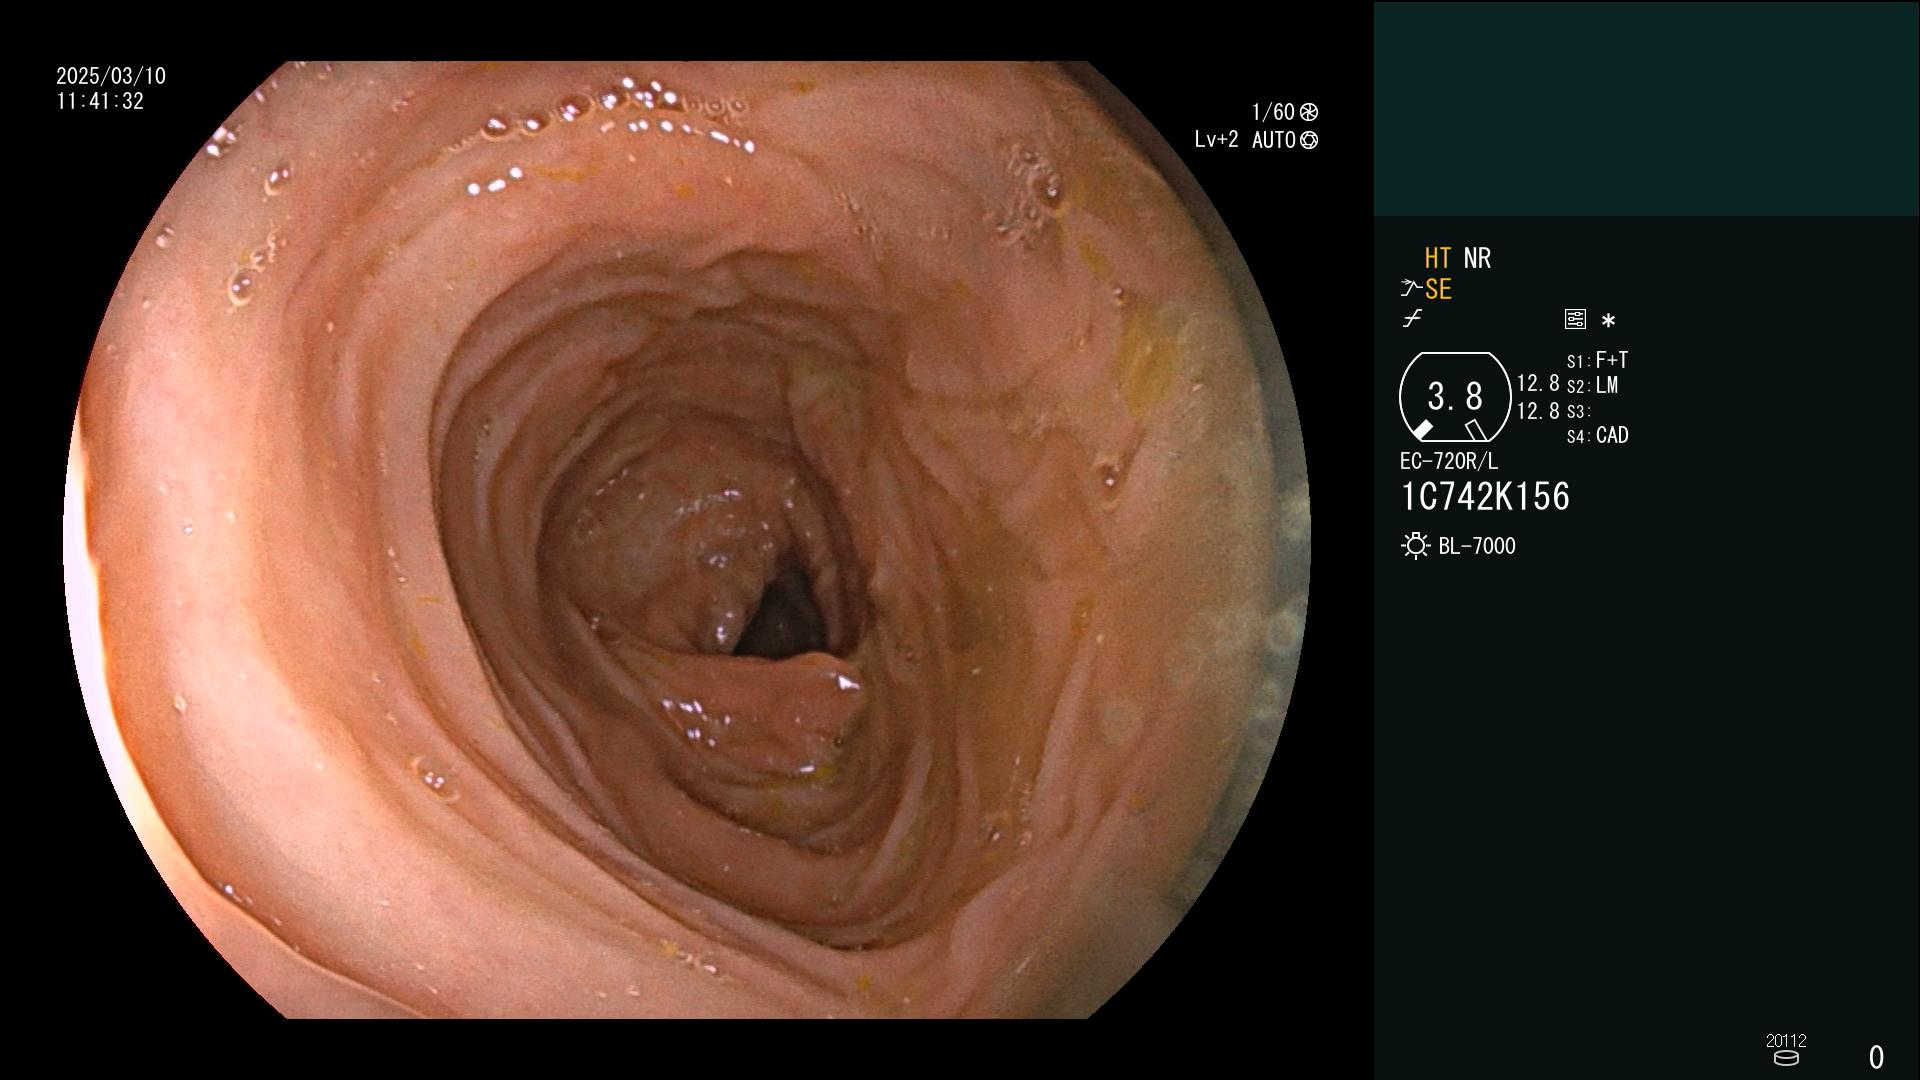Image resolution: width=1920 pixels, height=1080 pixels.
Task: Click the date 2025/03/10
Action: click(x=111, y=76)
